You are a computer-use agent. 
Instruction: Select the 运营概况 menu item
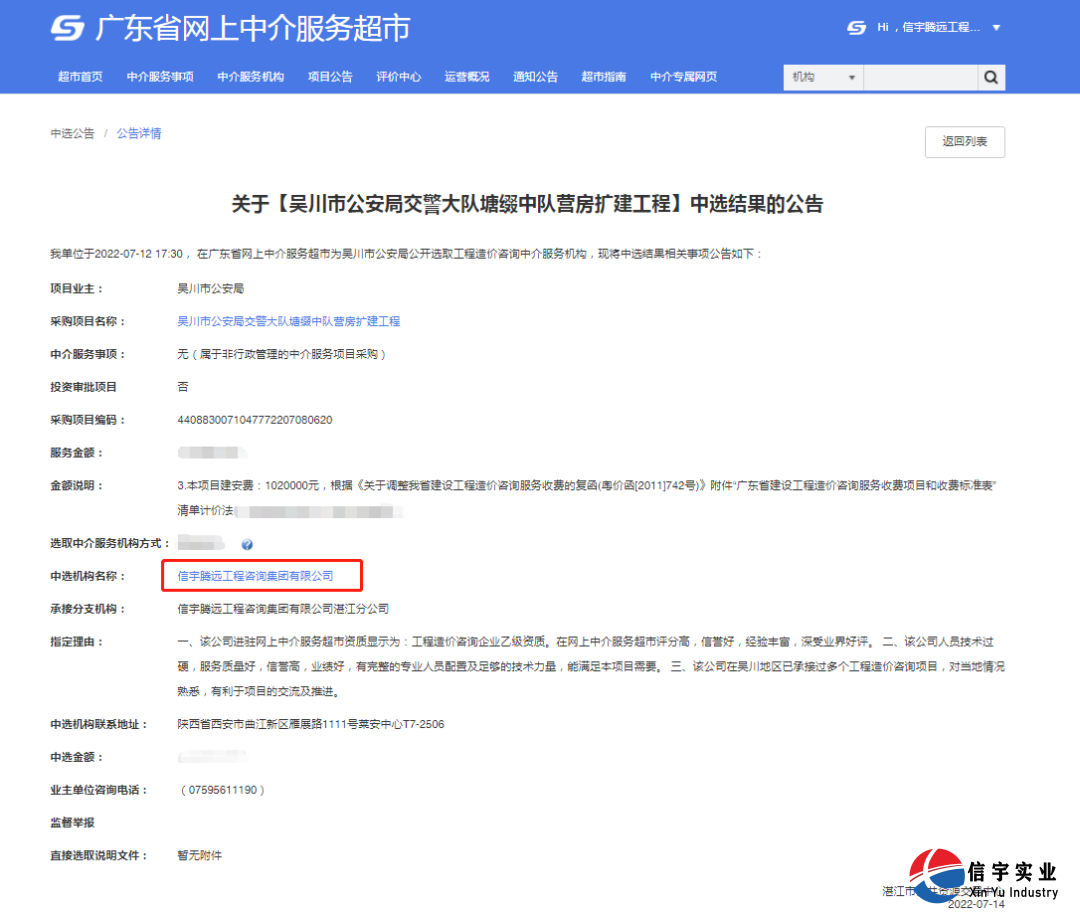pos(467,77)
